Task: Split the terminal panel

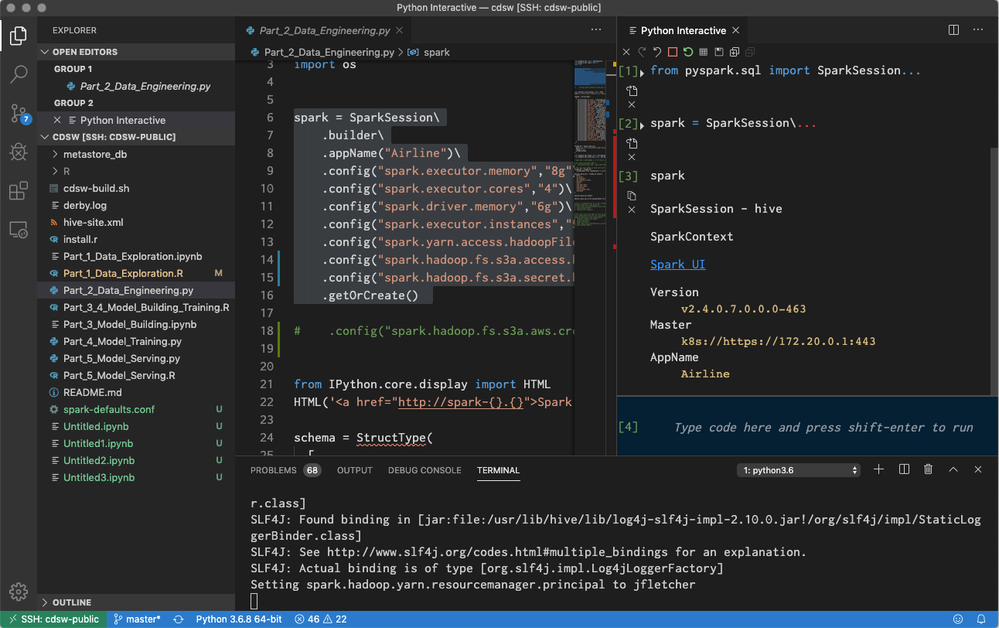Action: point(904,469)
